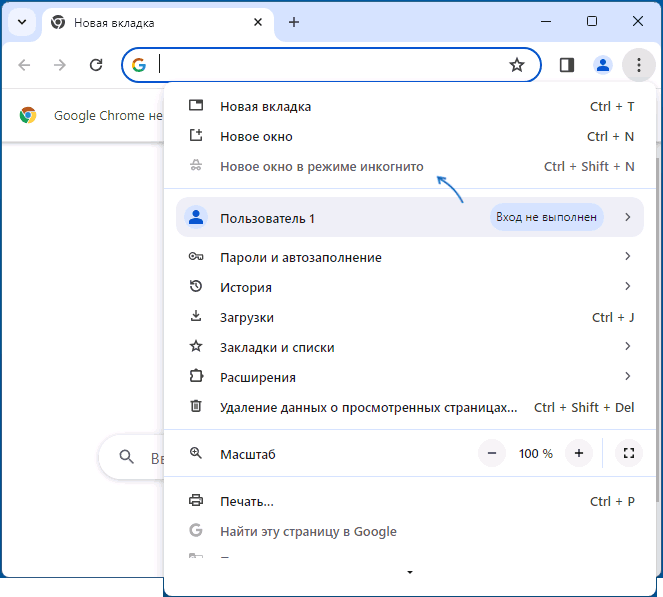Viewport: 663px width, 597px height.
Task: Reload the page
Action: click(96, 65)
